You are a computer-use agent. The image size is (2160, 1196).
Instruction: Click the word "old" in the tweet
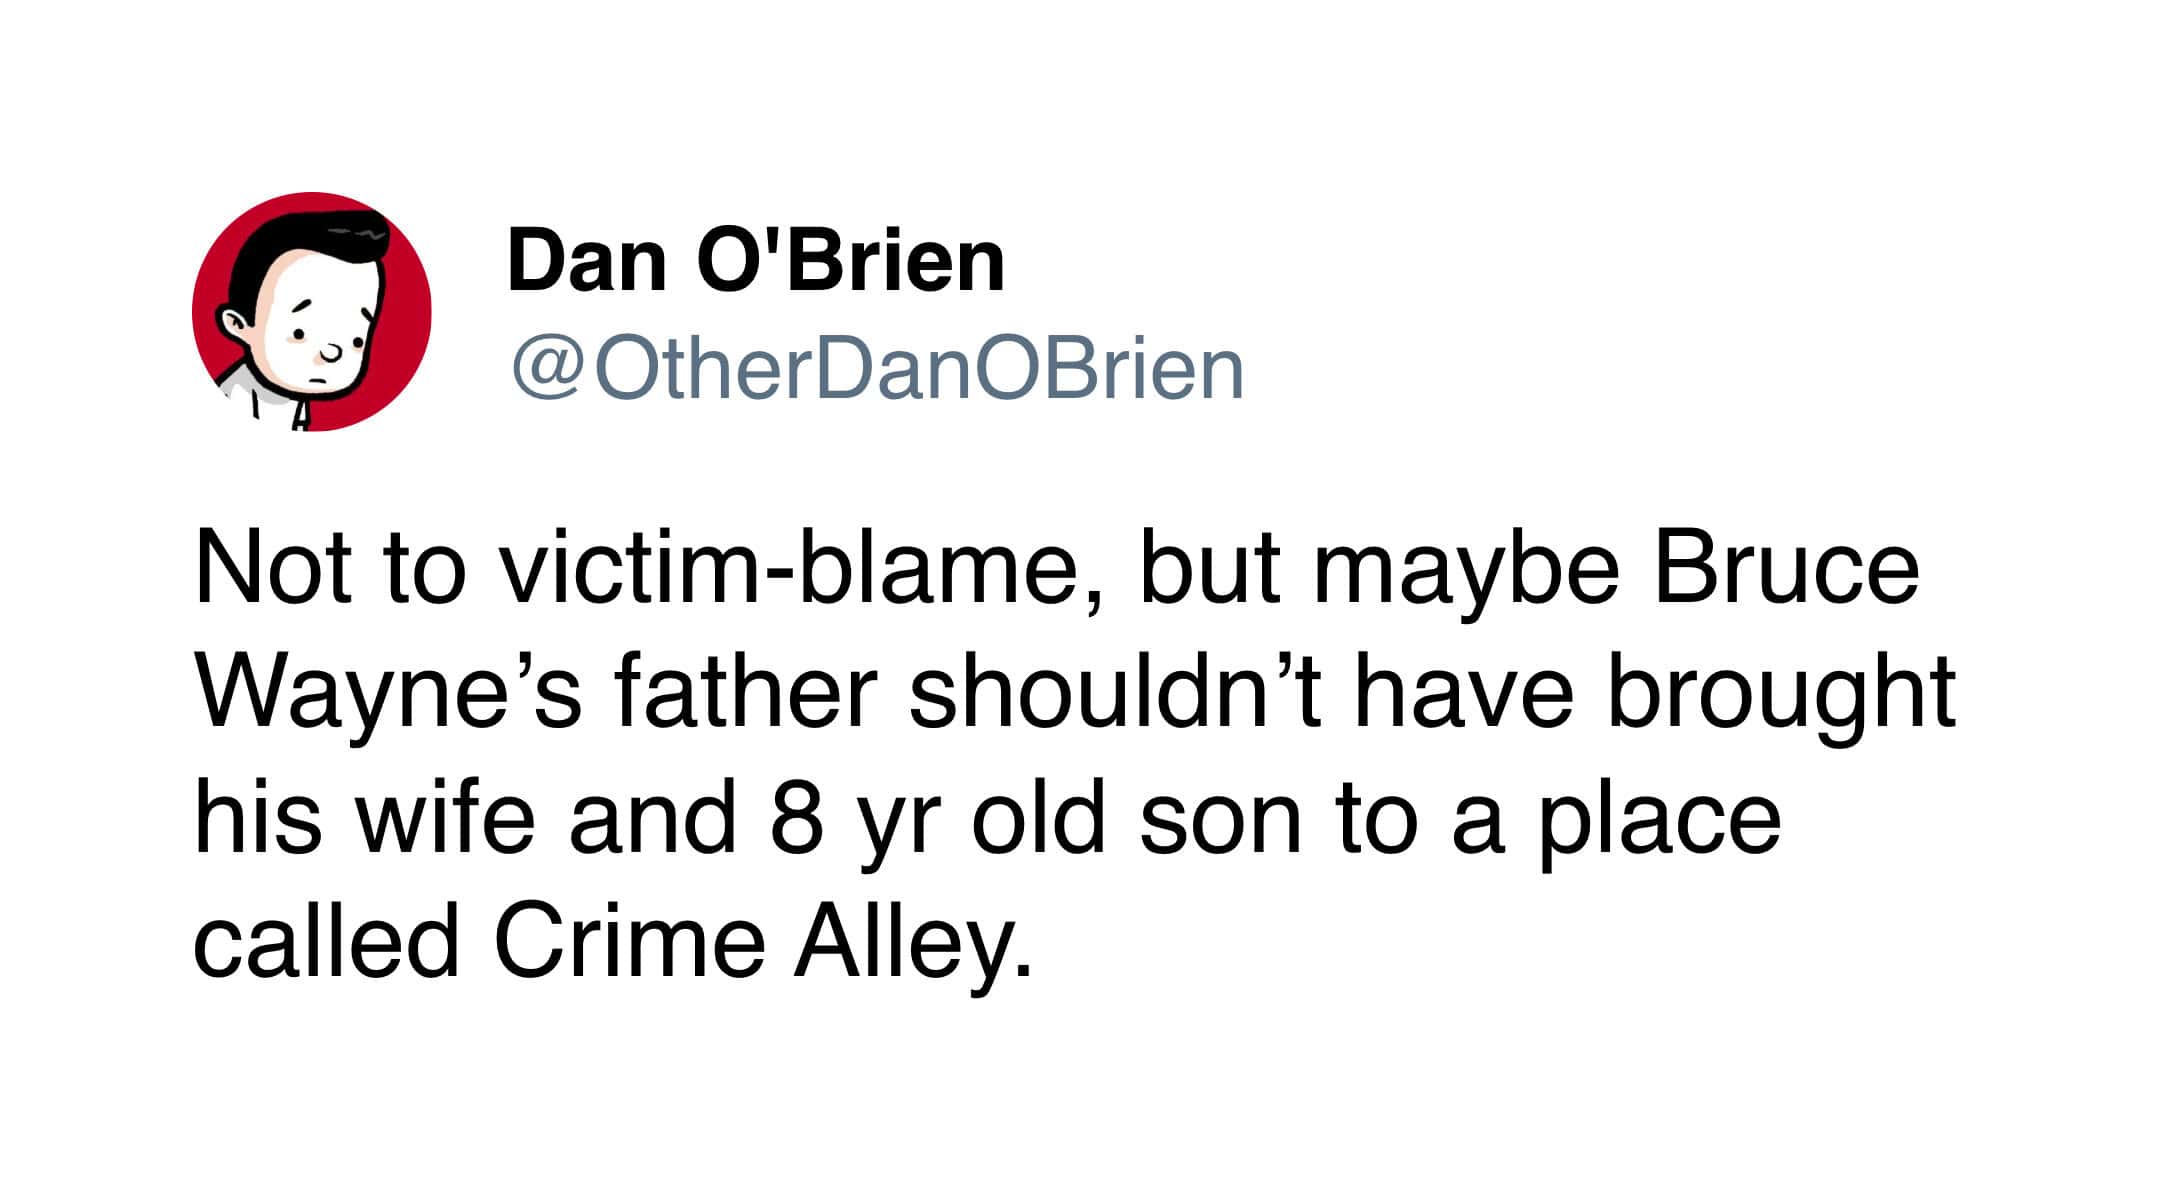click(x=1039, y=818)
